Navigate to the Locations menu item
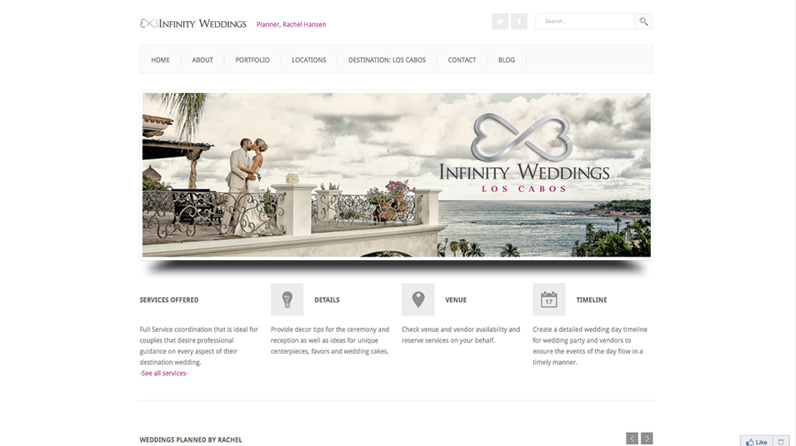796x446 pixels. point(309,60)
